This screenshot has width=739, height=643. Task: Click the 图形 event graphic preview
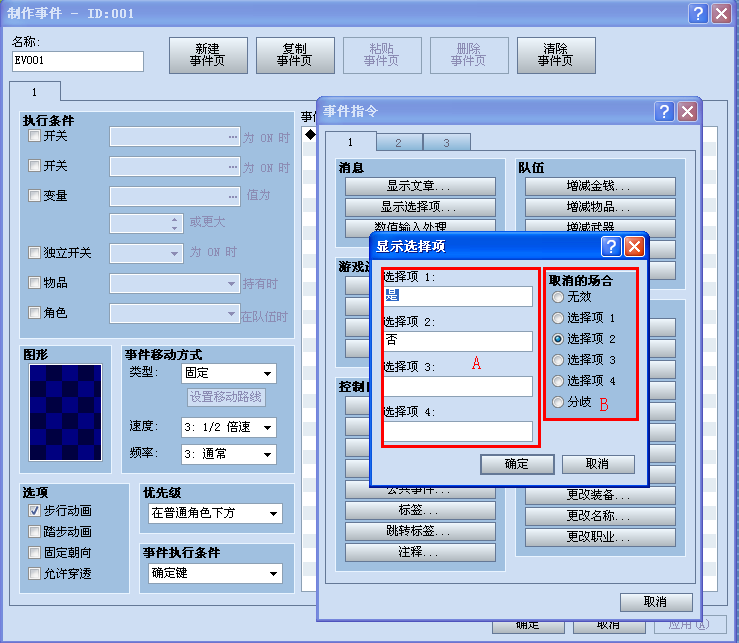[x=66, y=412]
